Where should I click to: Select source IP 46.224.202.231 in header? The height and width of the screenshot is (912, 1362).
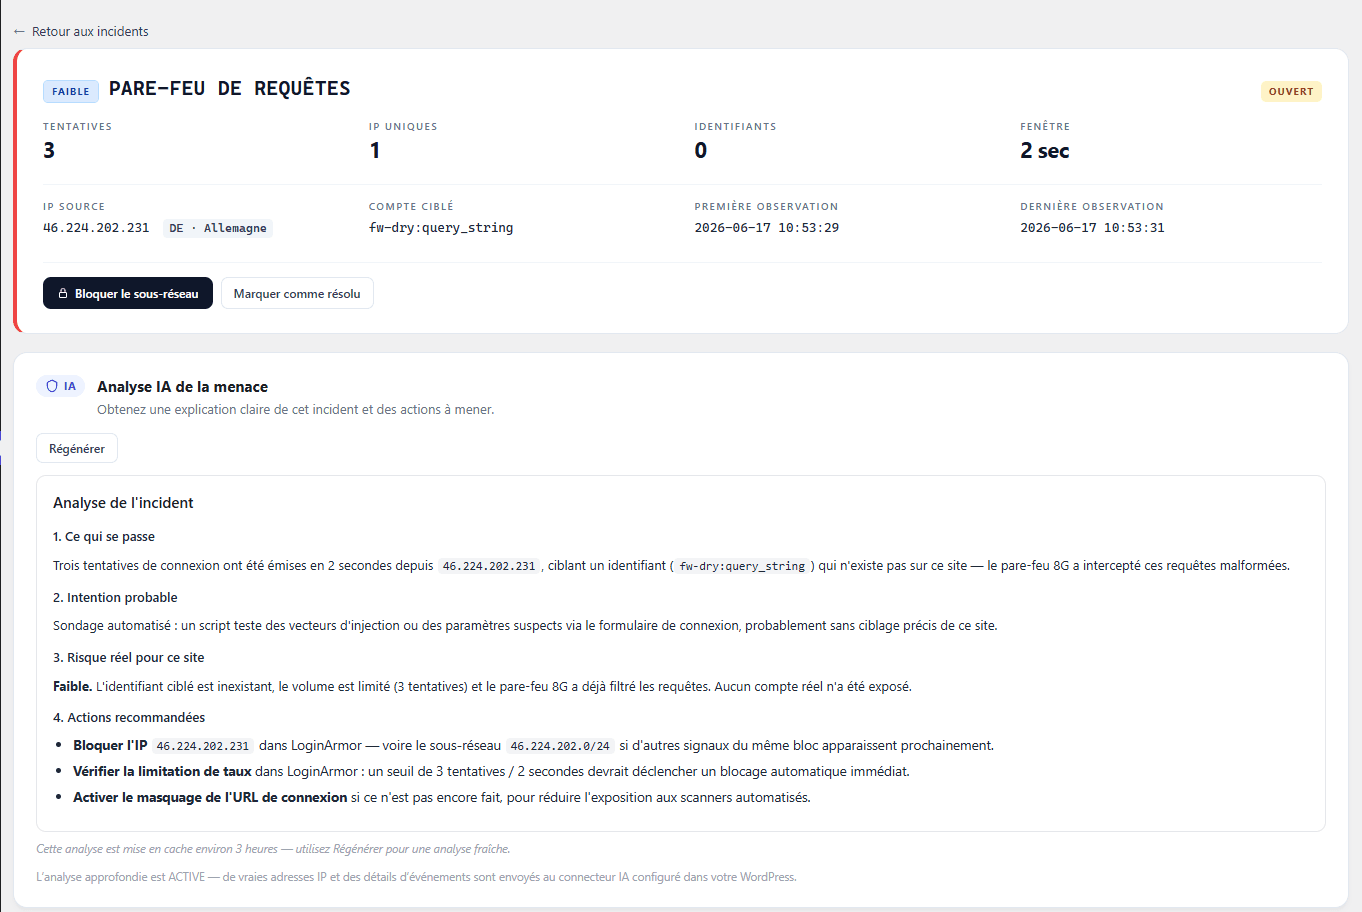[96, 227]
